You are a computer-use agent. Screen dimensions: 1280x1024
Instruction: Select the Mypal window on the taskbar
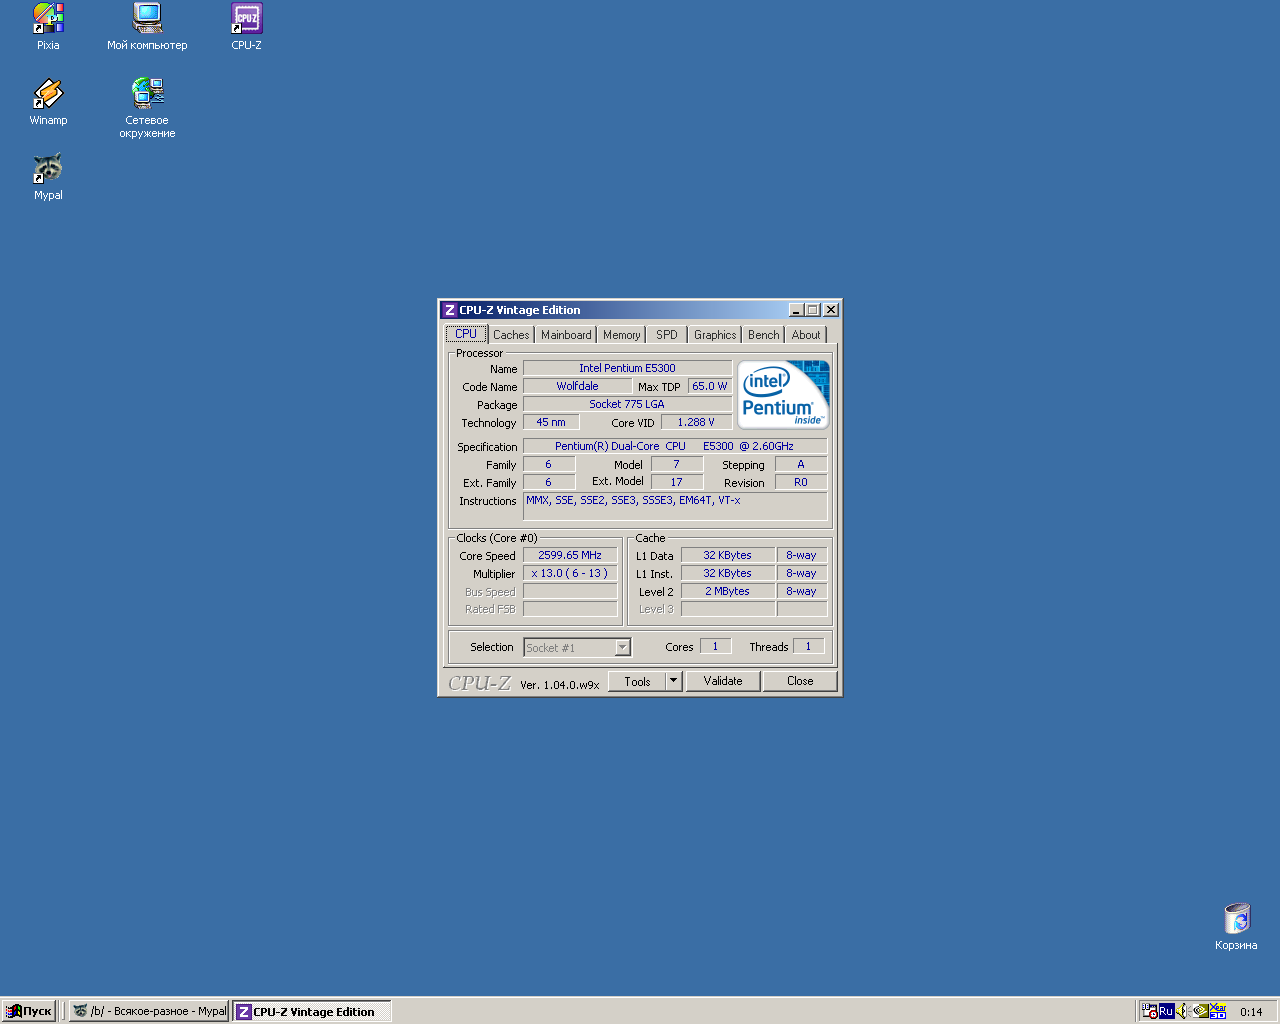pos(148,1011)
